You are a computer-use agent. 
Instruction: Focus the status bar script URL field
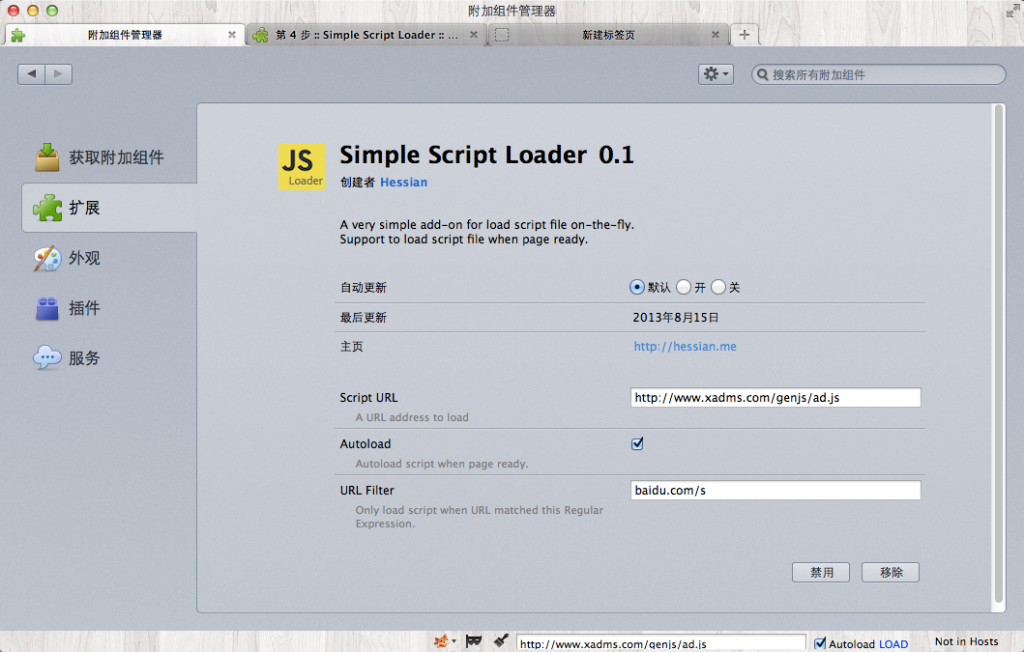point(661,644)
